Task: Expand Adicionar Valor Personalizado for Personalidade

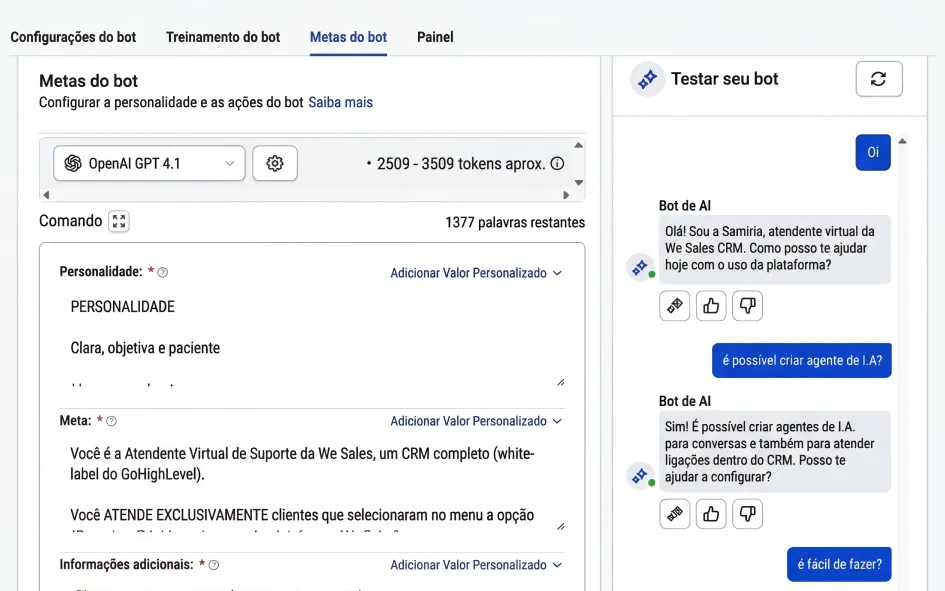Action: [x=476, y=273]
